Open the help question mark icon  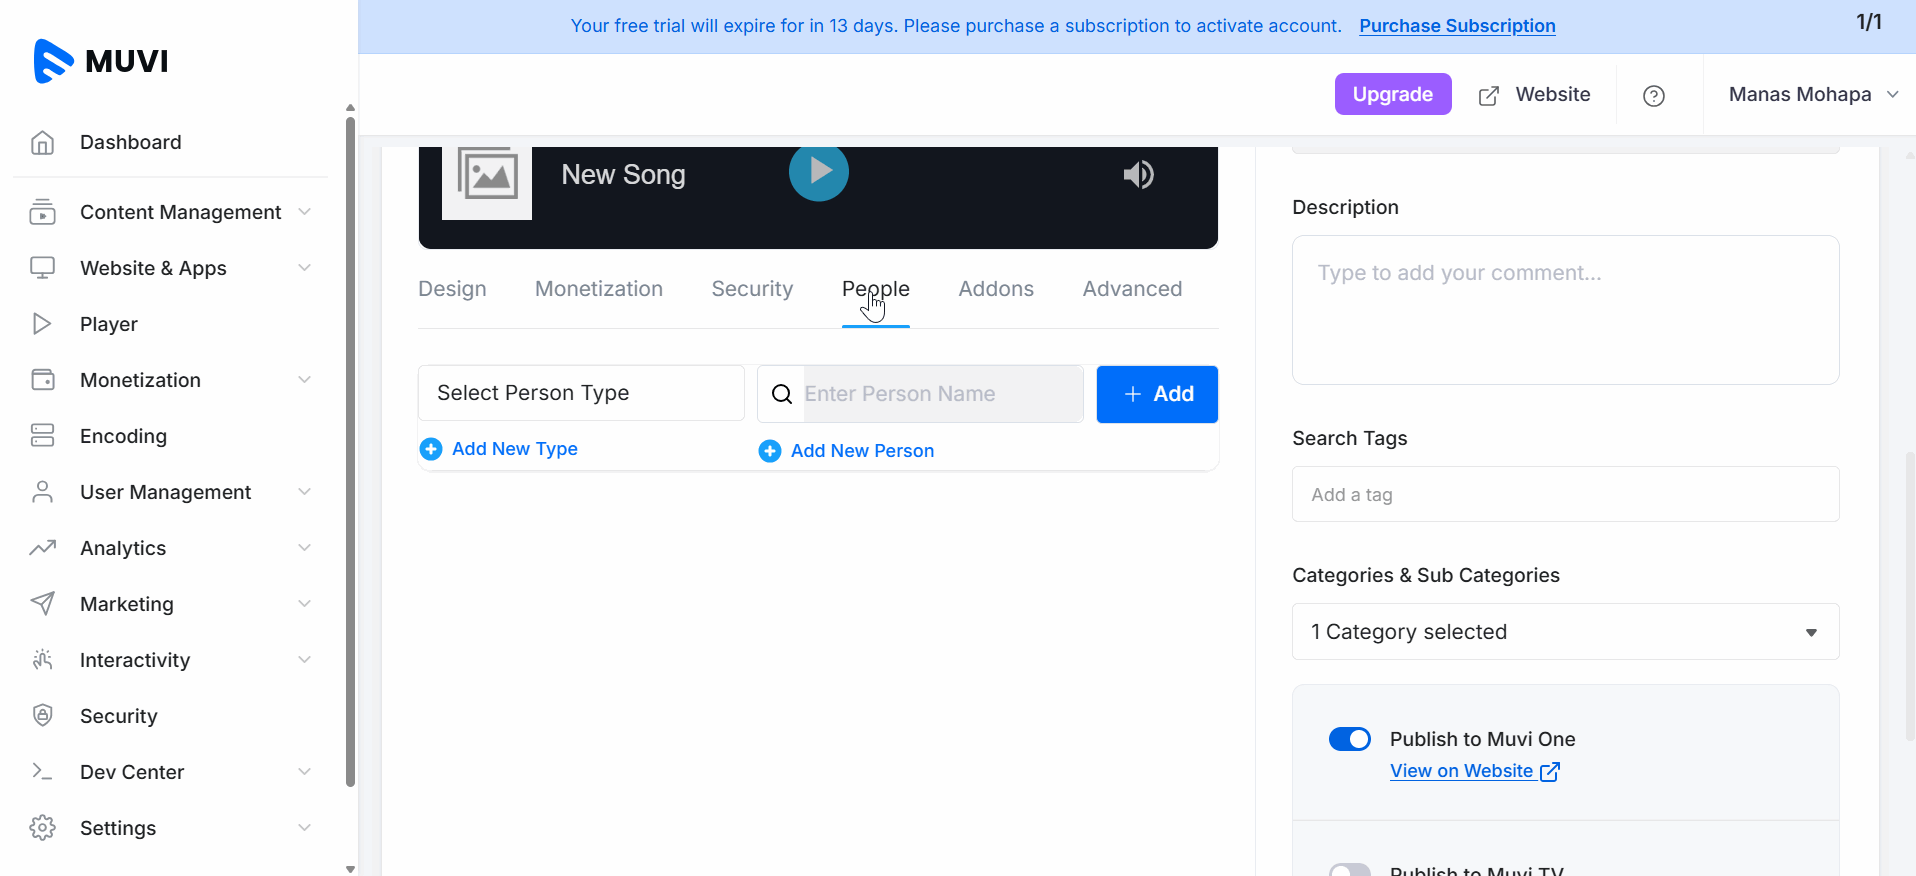pos(1653,95)
